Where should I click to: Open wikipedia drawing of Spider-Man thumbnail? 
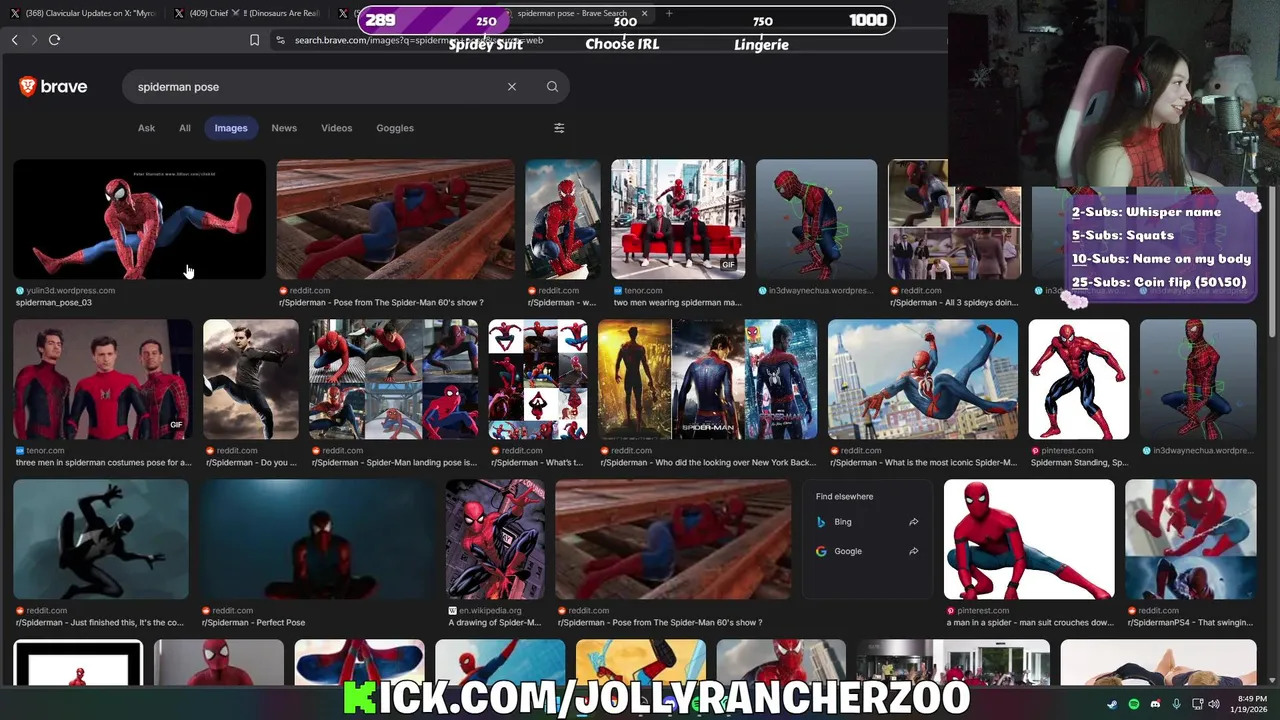pos(496,539)
